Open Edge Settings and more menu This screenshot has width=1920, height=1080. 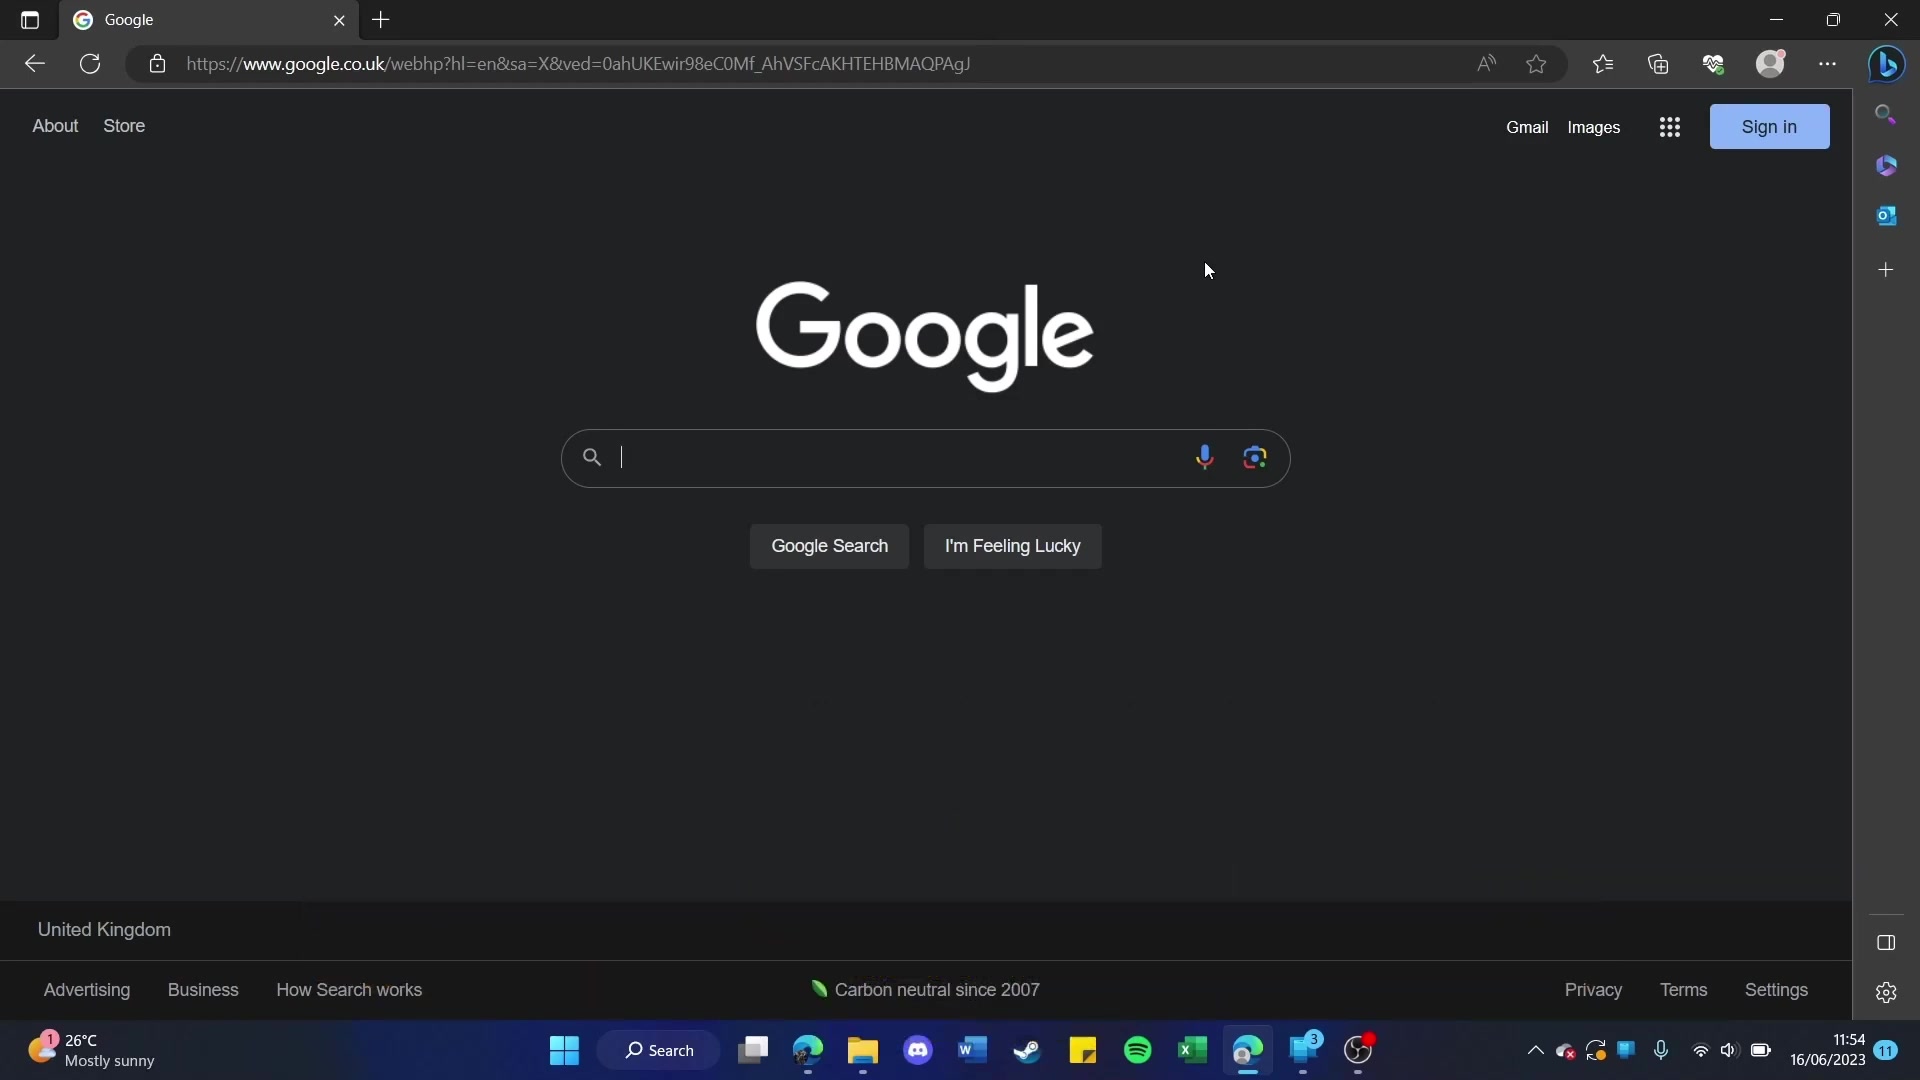point(1828,64)
